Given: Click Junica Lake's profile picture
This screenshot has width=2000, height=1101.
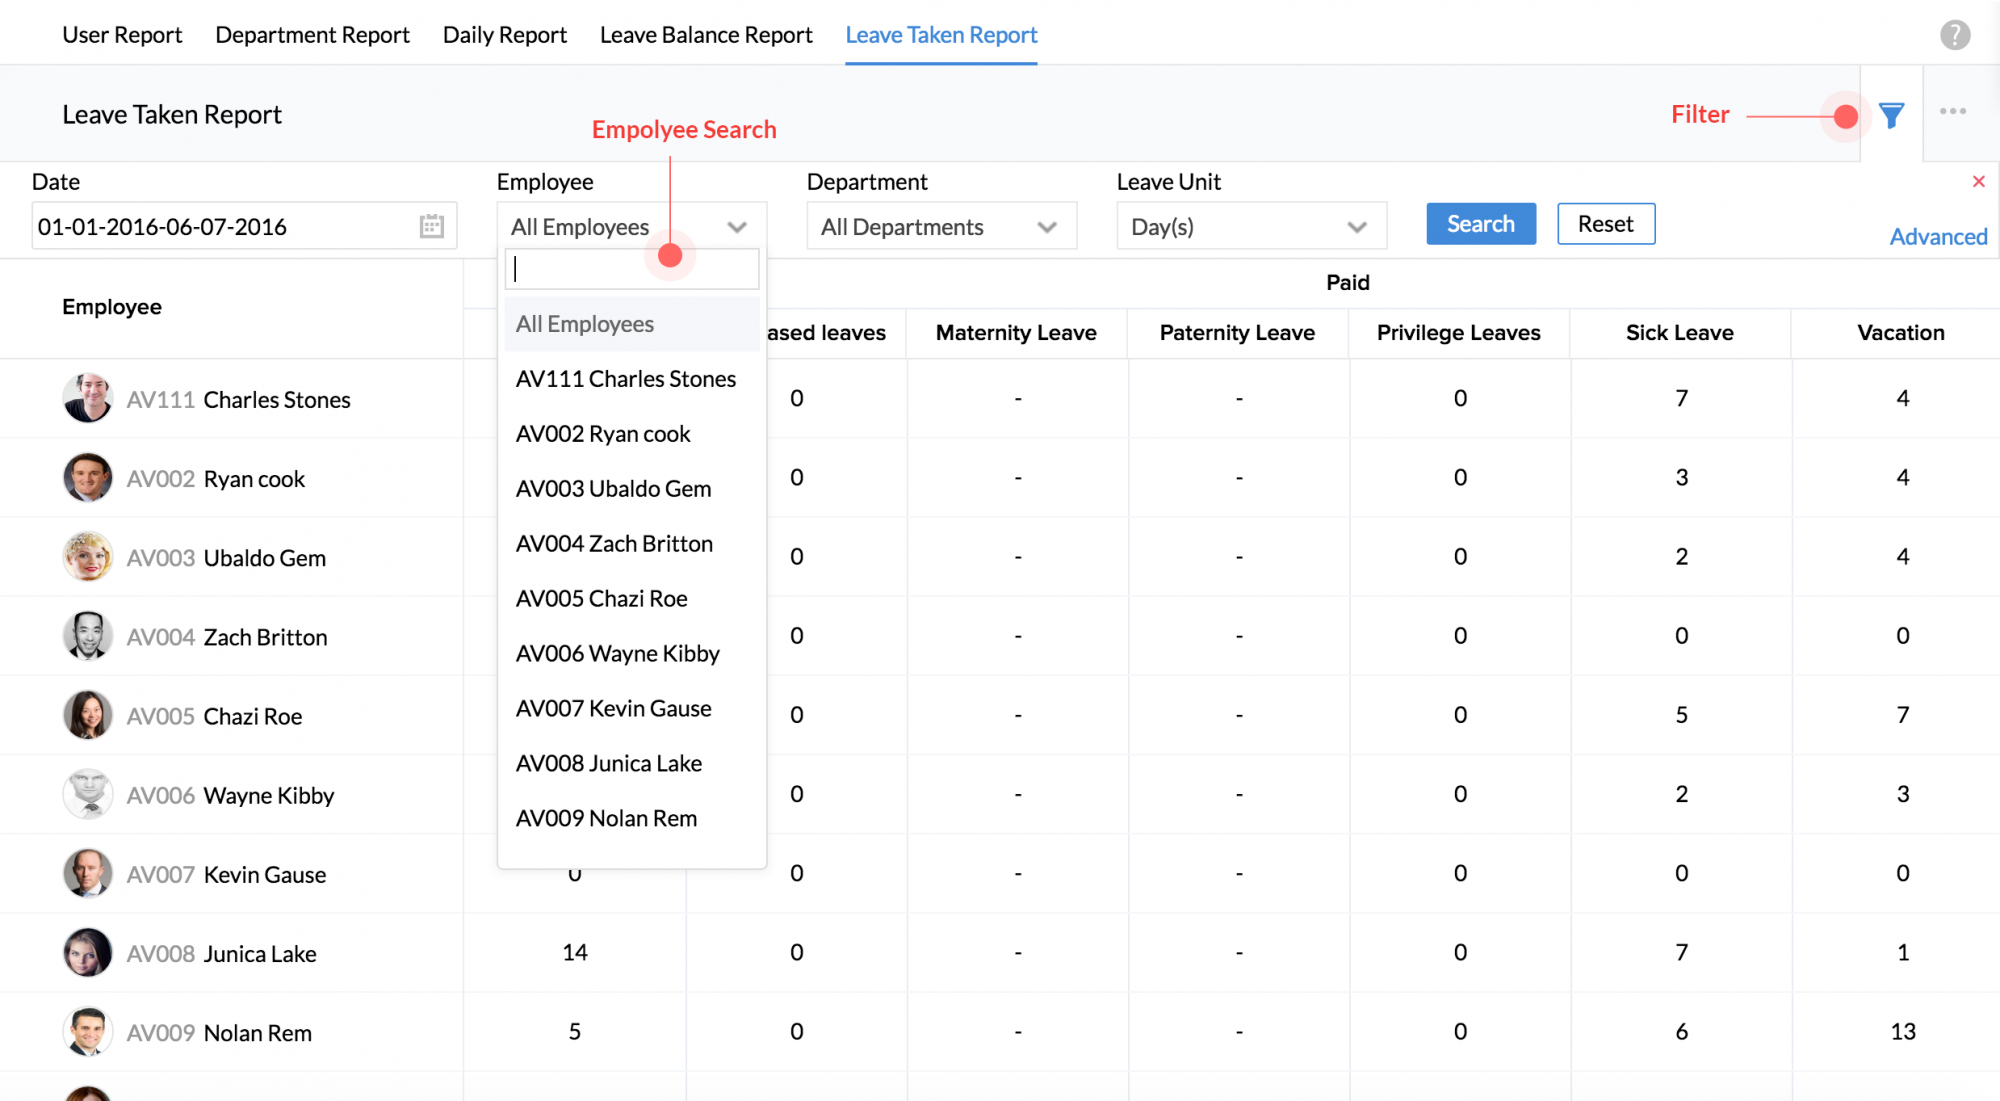Looking at the screenshot, I should pos(88,952).
